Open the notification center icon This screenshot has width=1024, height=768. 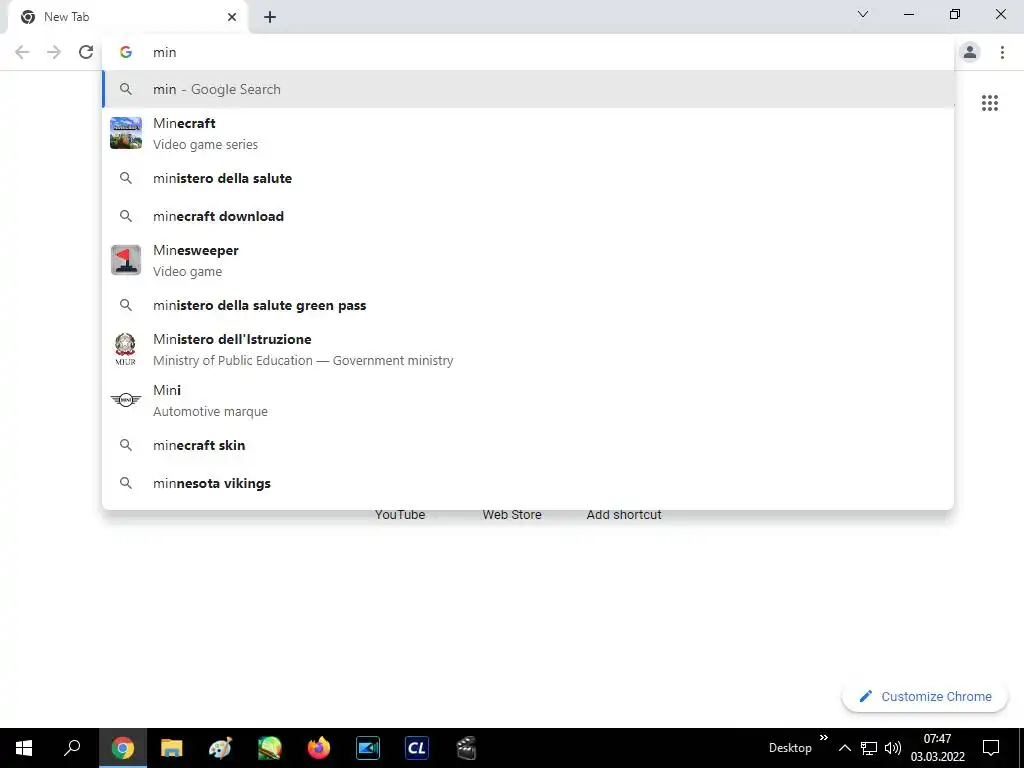coord(991,748)
